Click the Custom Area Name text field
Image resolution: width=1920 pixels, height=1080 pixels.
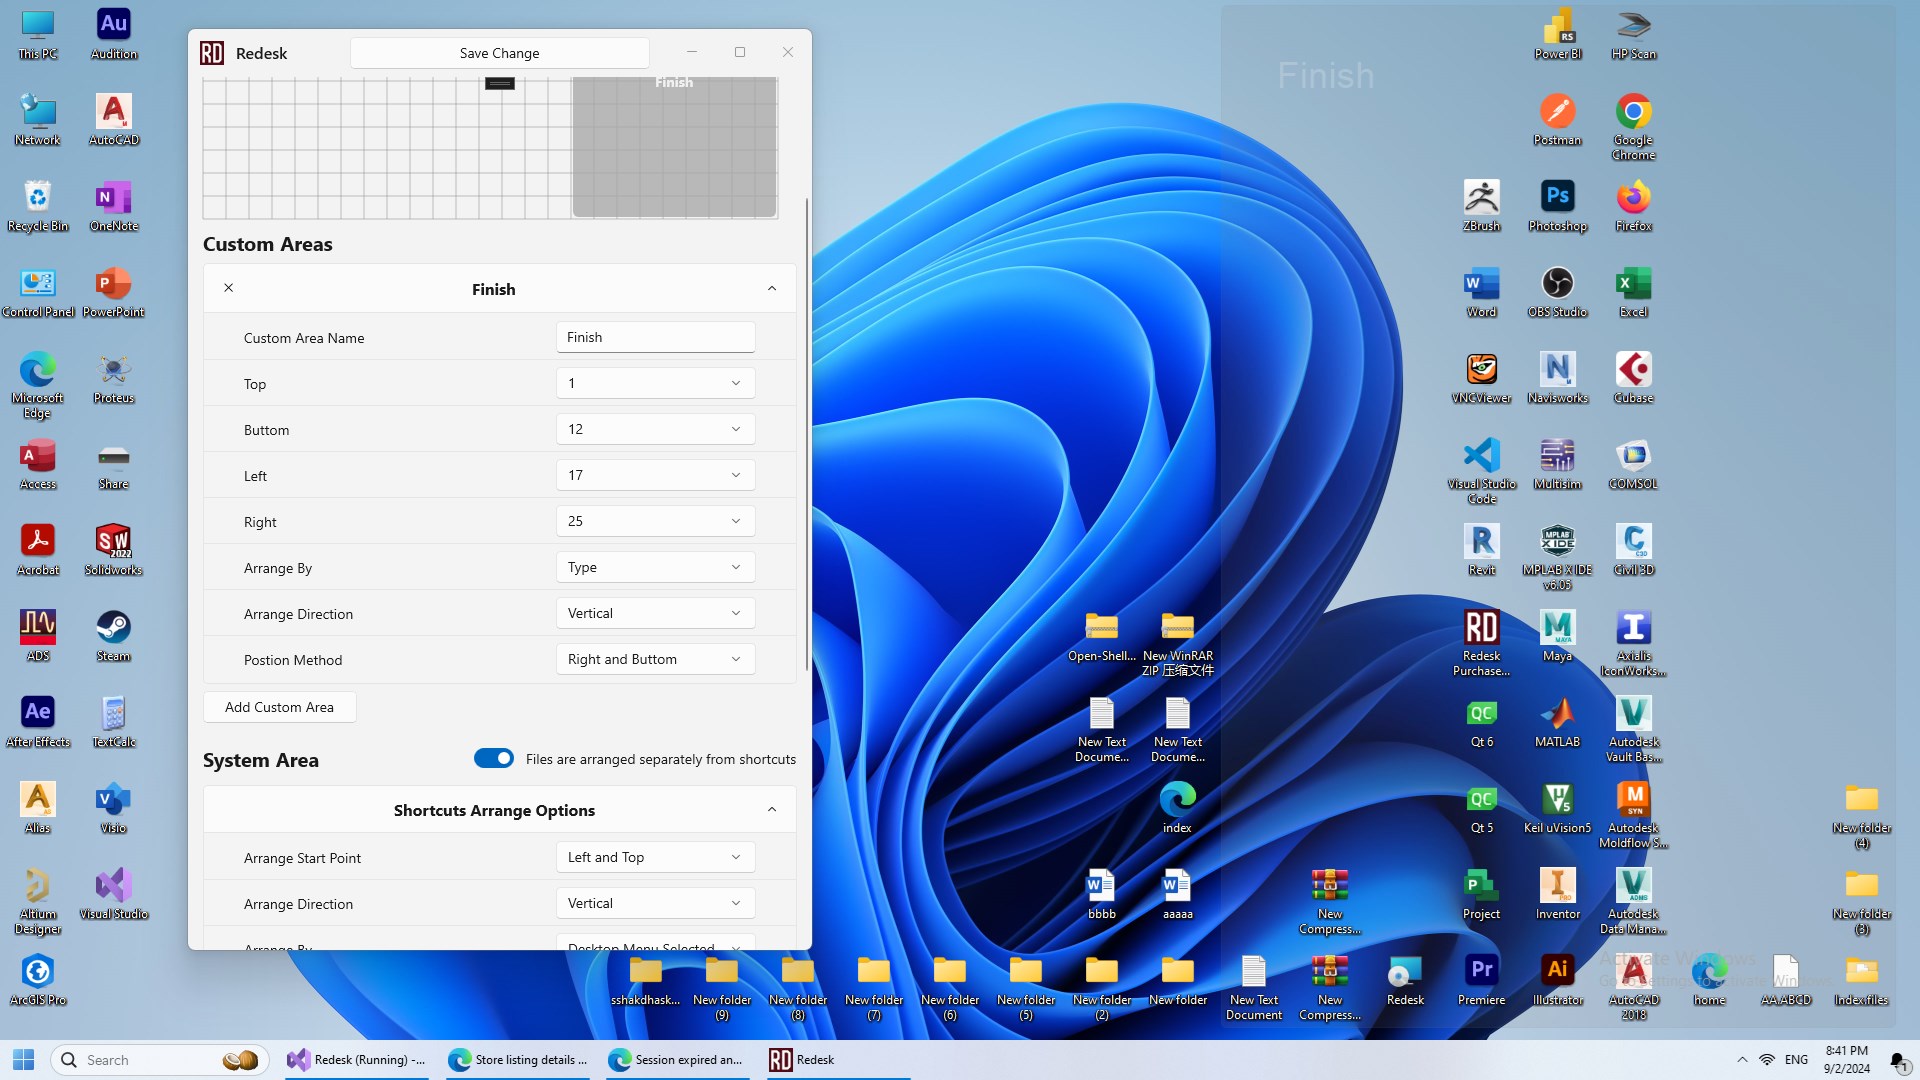pos(655,337)
